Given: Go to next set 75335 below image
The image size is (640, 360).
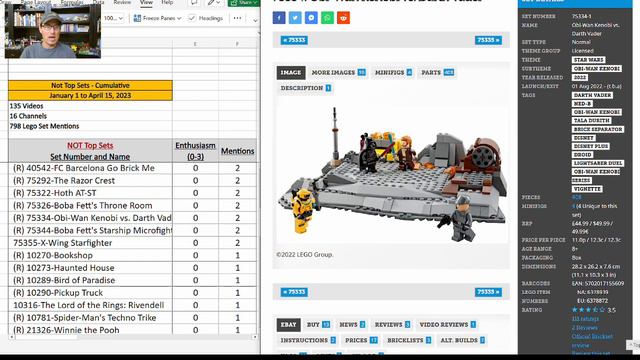Looking at the screenshot, I should 488,292.
